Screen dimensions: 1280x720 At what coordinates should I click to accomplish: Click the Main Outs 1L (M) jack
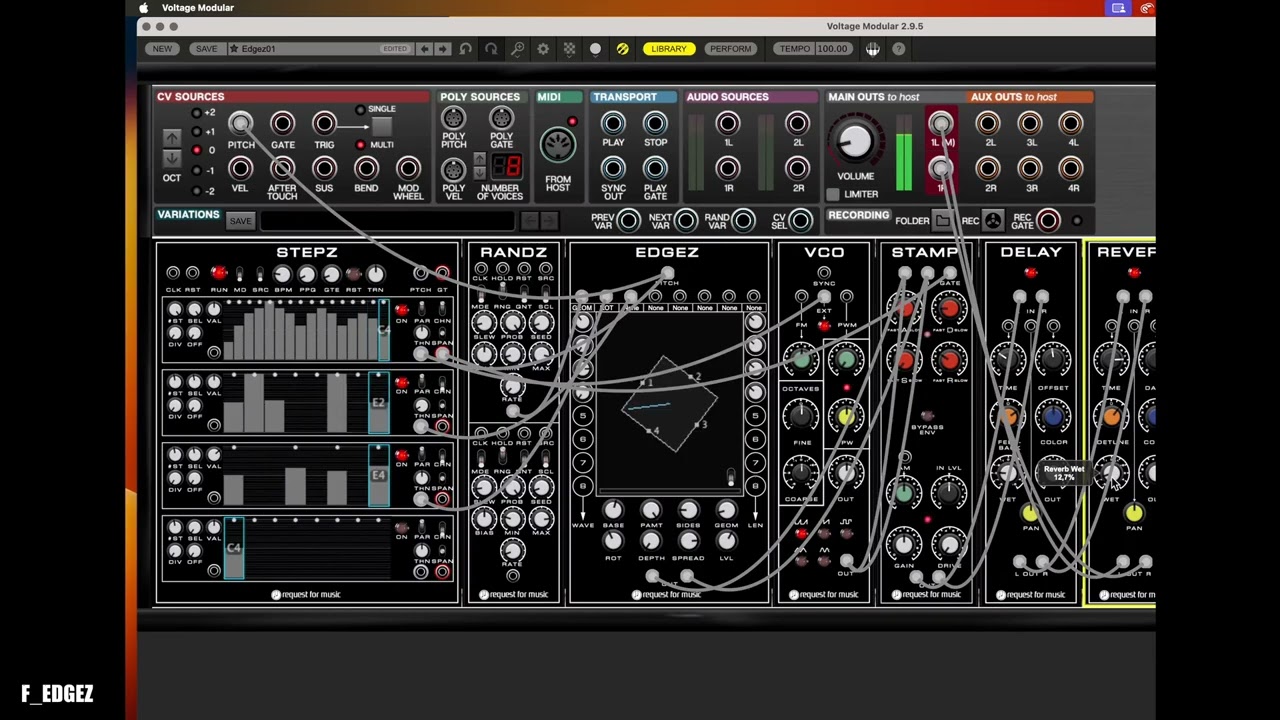(x=941, y=123)
